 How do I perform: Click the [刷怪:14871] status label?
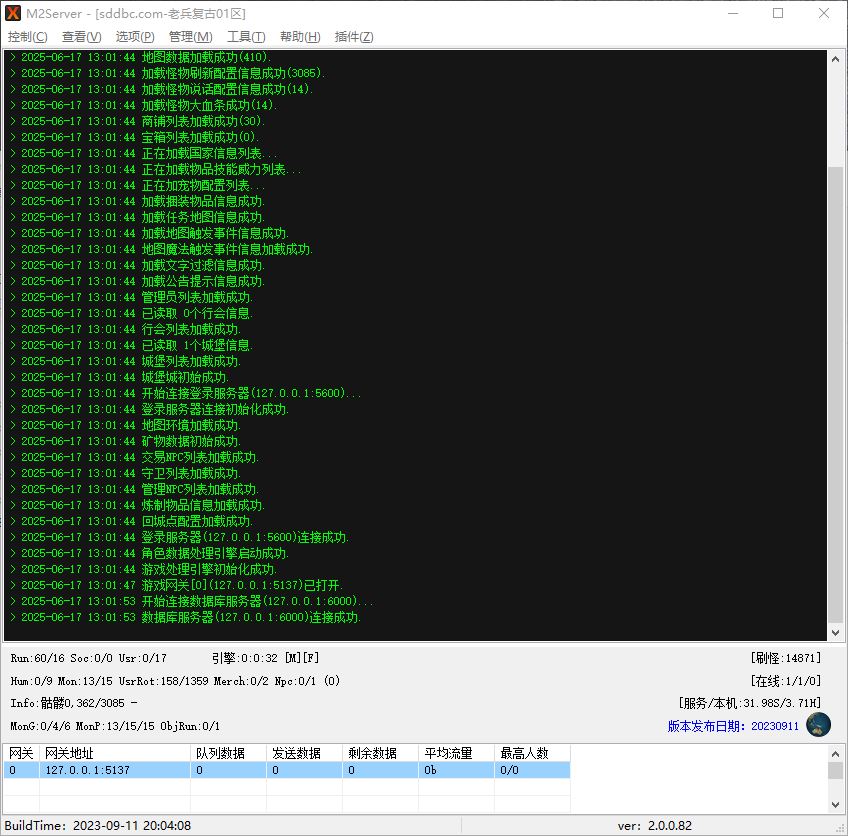click(786, 658)
